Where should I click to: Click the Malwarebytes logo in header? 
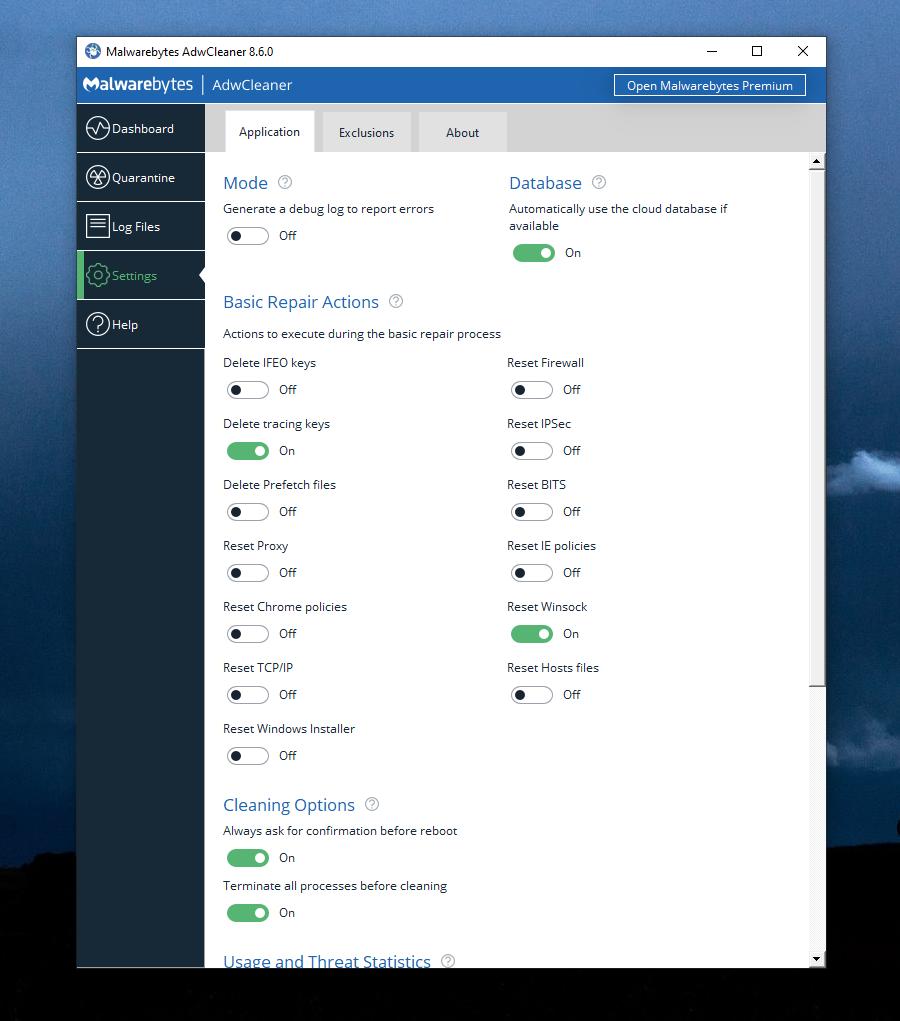138,85
